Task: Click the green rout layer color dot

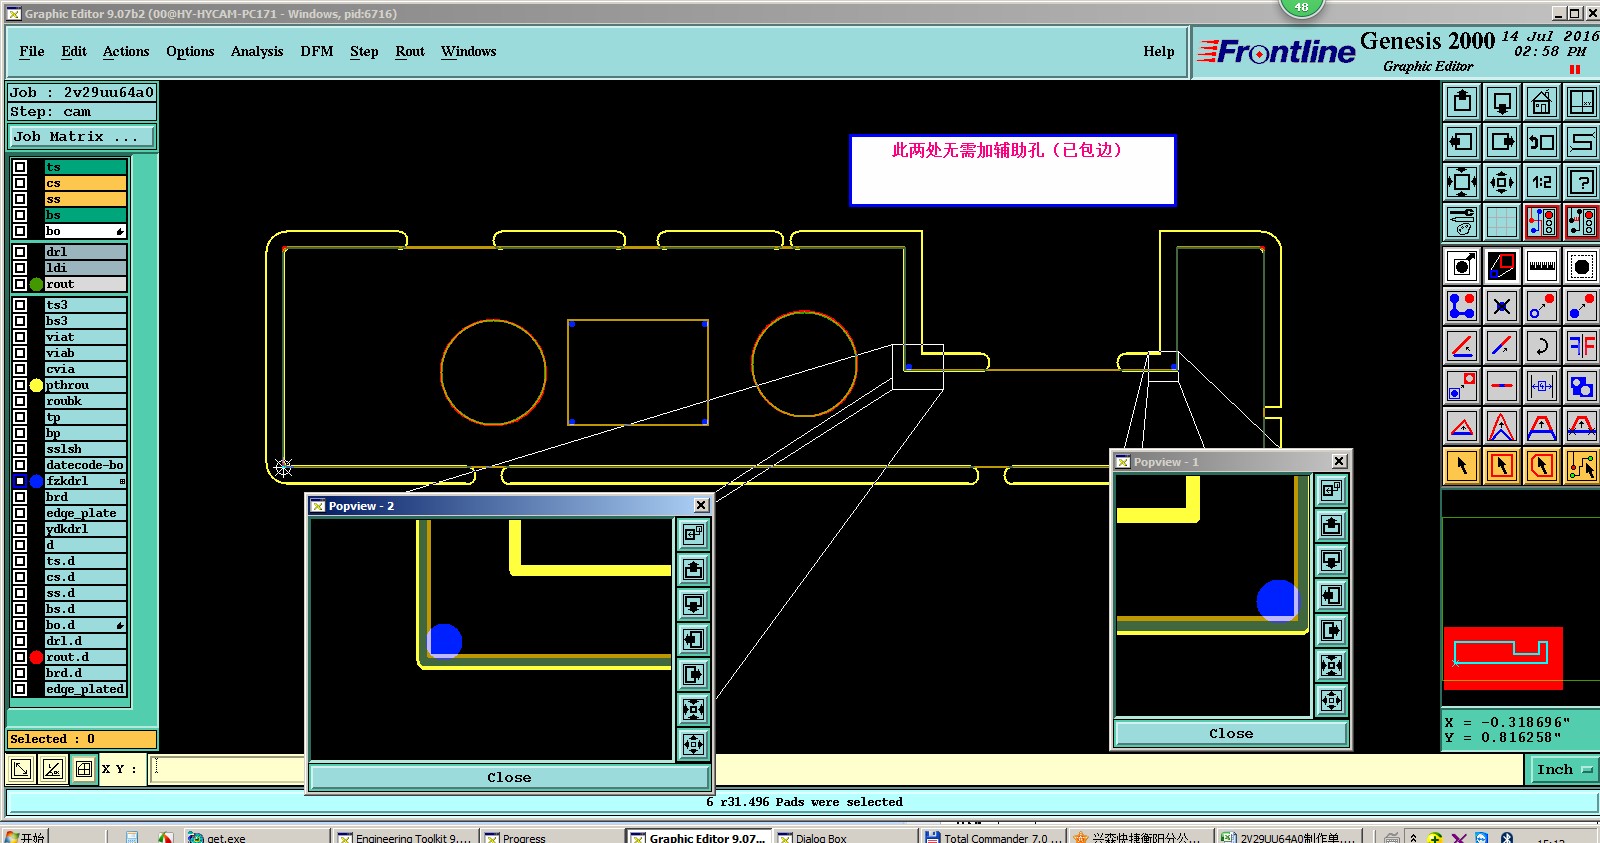Action: click(x=36, y=284)
